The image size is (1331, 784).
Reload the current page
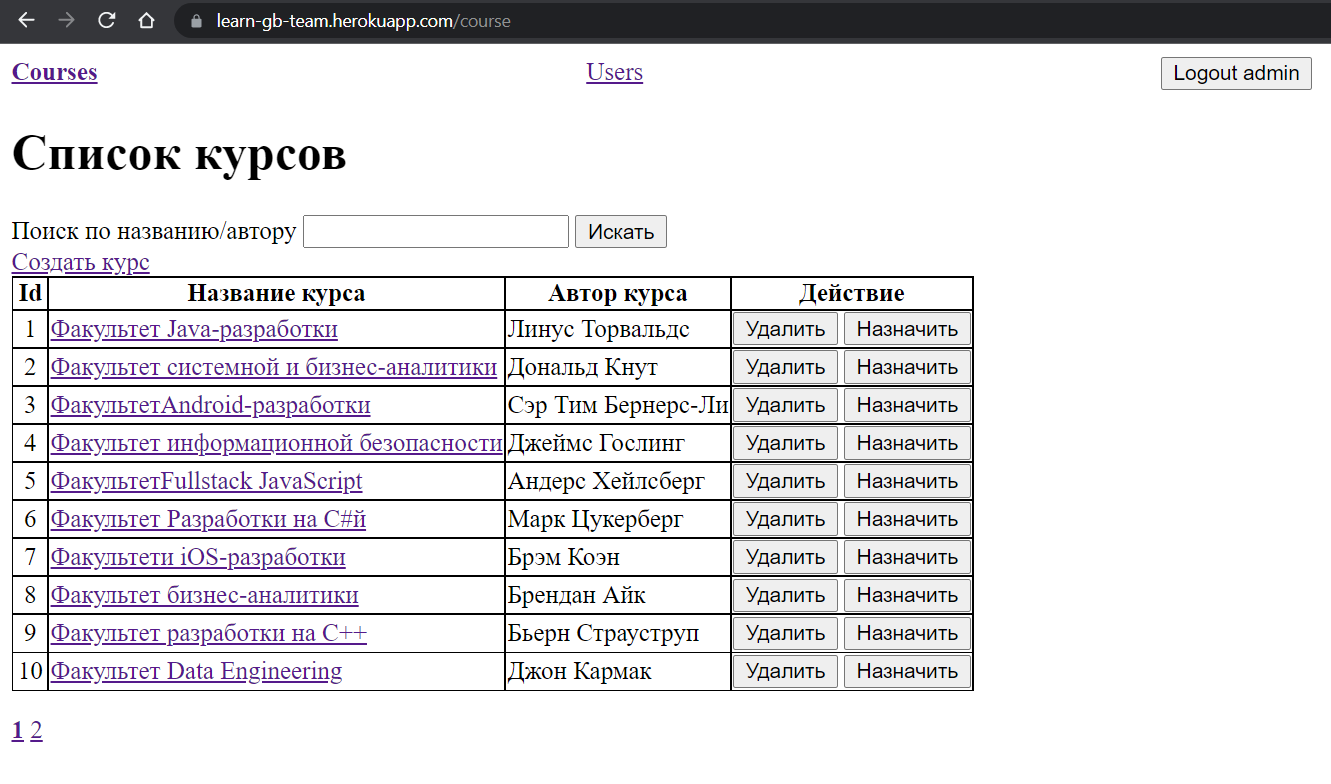point(106,20)
